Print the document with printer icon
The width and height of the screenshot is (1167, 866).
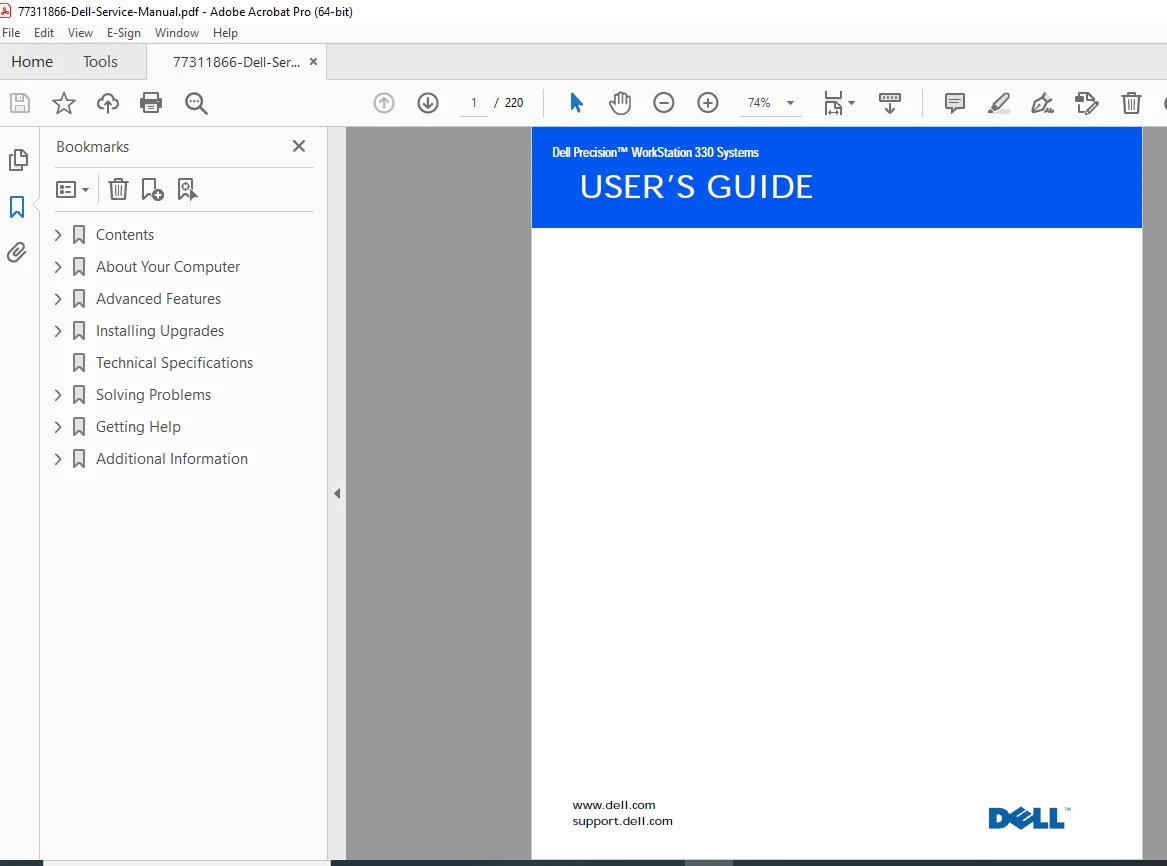pos(151,103)
